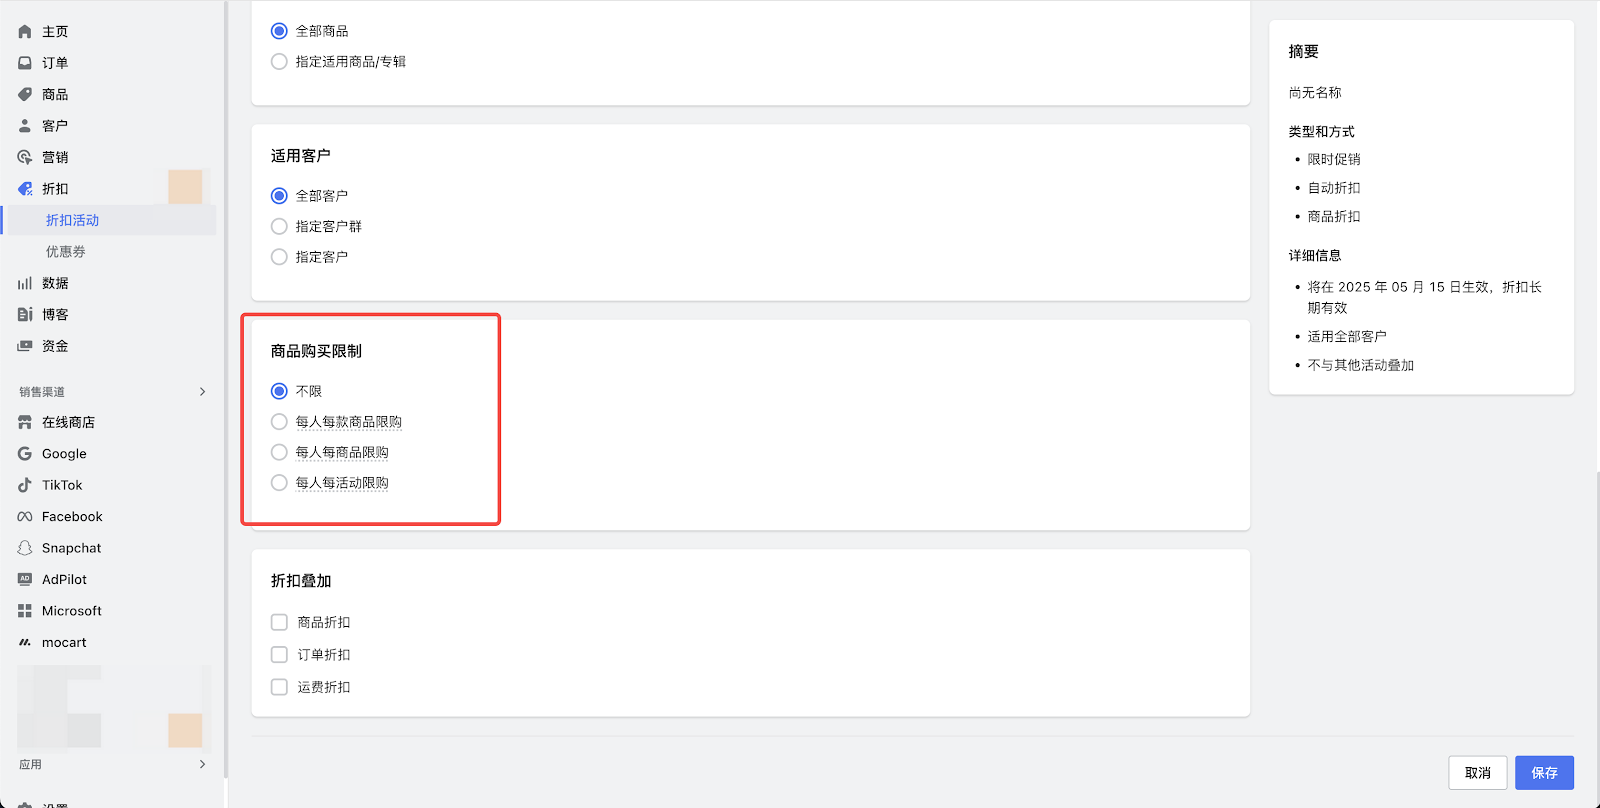Expand the 销售渠道 section chevron

(x=202, y=392)
